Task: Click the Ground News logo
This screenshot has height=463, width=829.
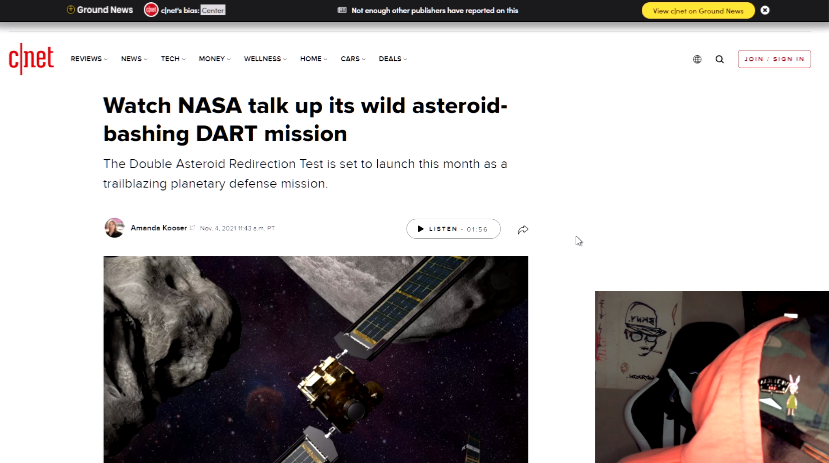Action: coord(98,10)
